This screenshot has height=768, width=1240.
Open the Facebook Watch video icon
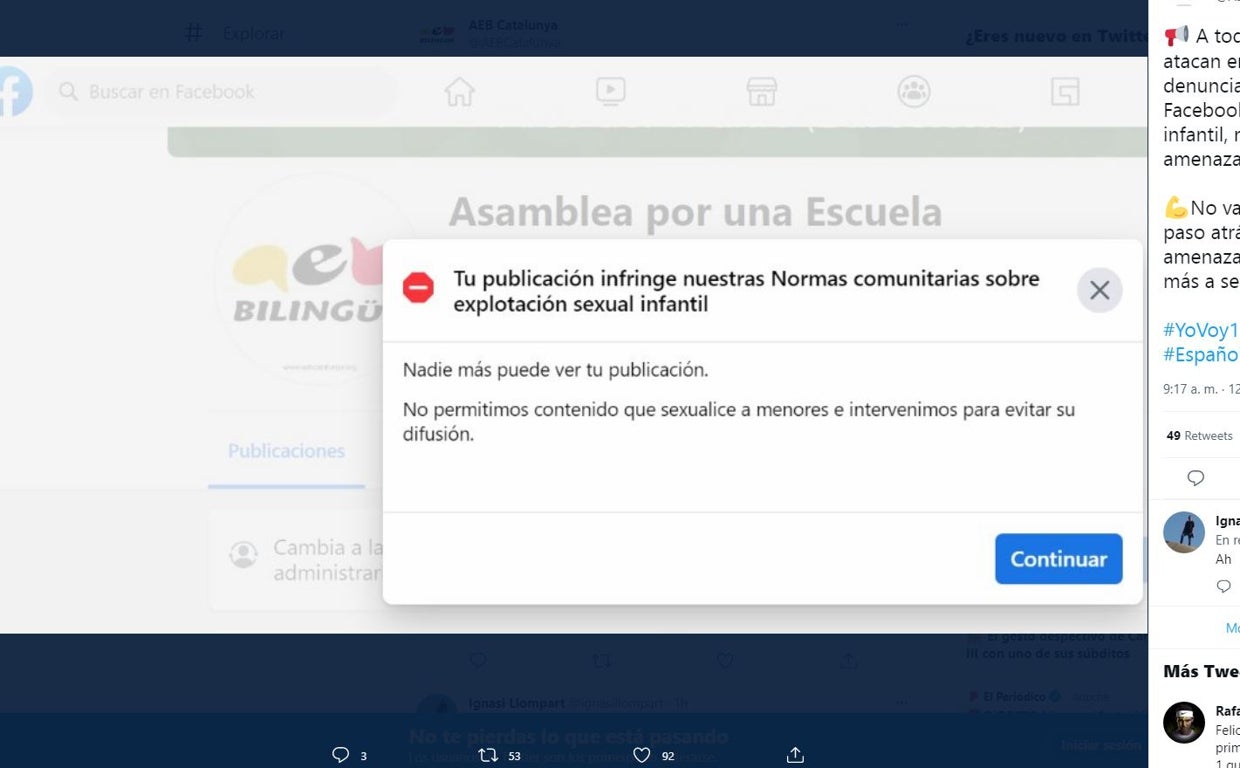(610, 92)
